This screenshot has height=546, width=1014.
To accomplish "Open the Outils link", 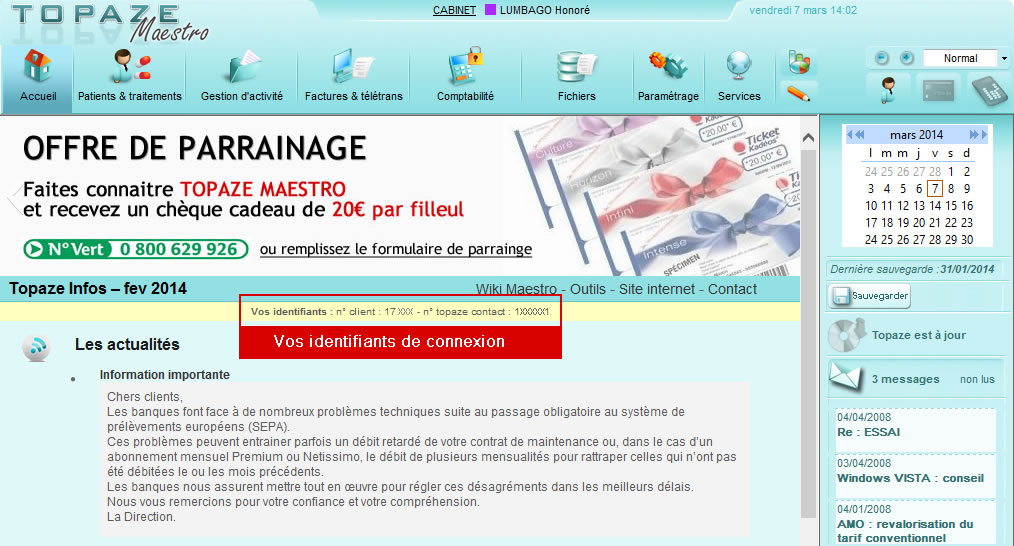I will 588,289.
